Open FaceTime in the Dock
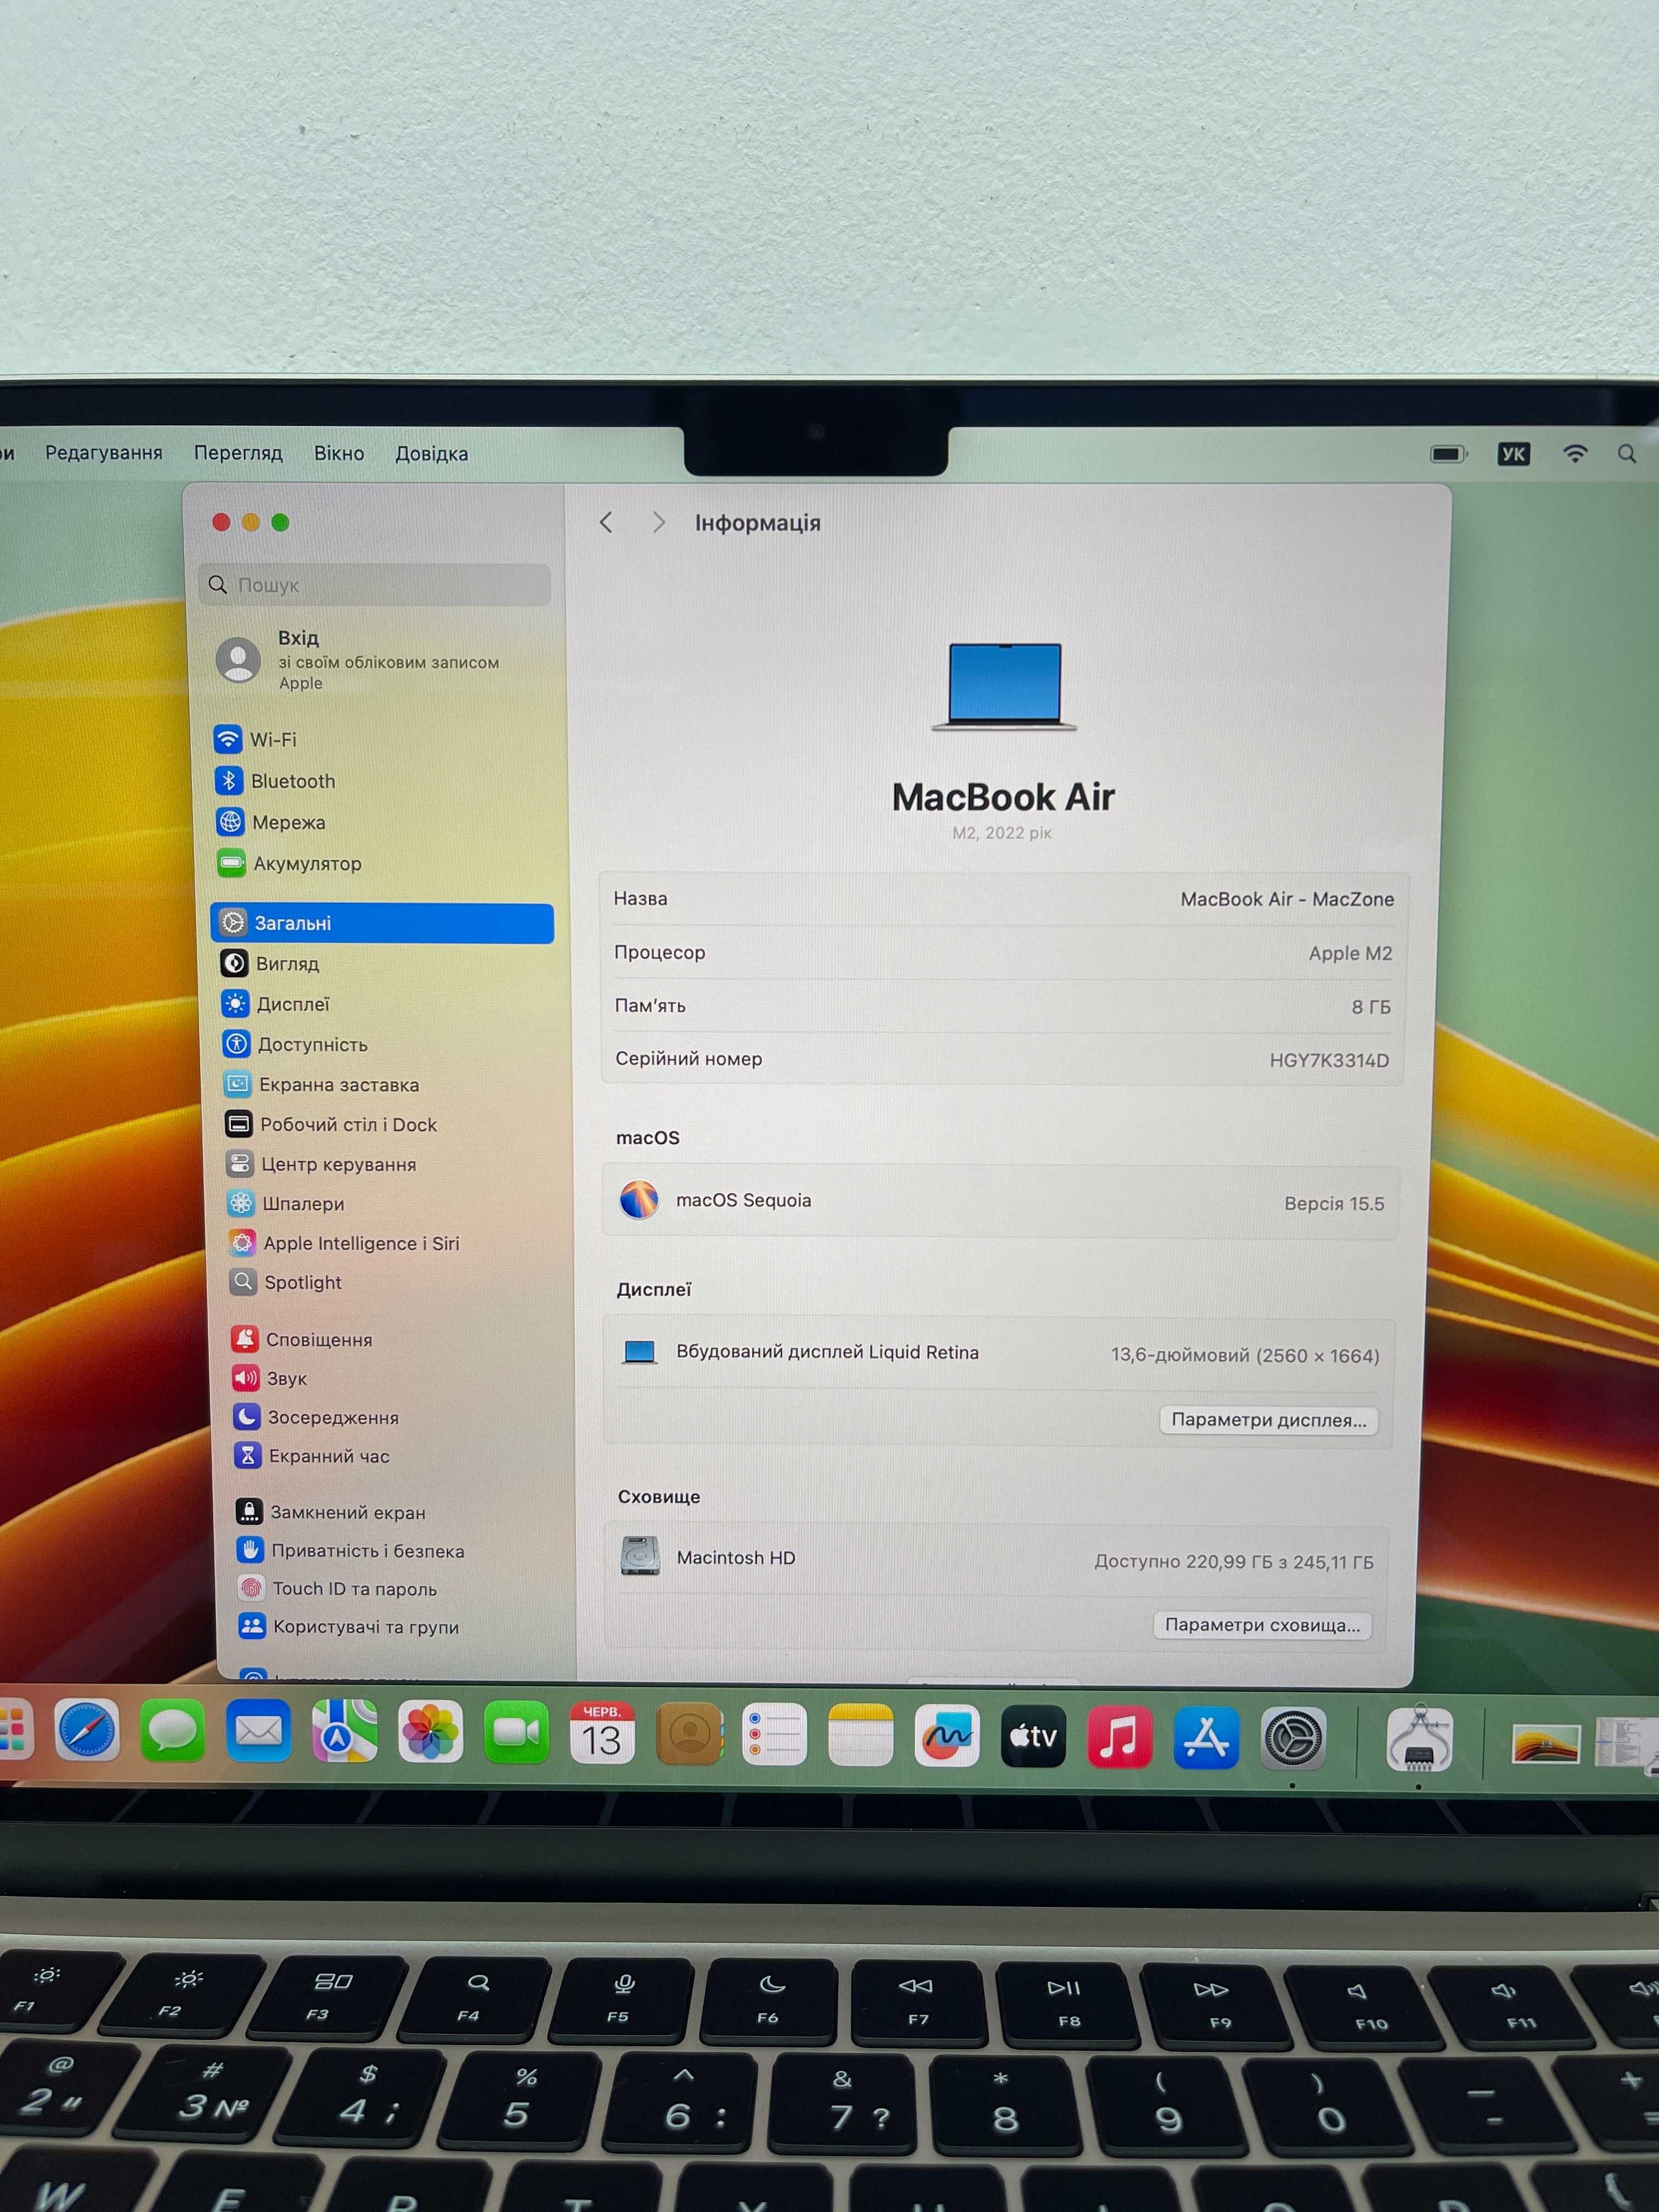The width and height of the screenshot is (1659, 2212). [x=517, y=1733]
